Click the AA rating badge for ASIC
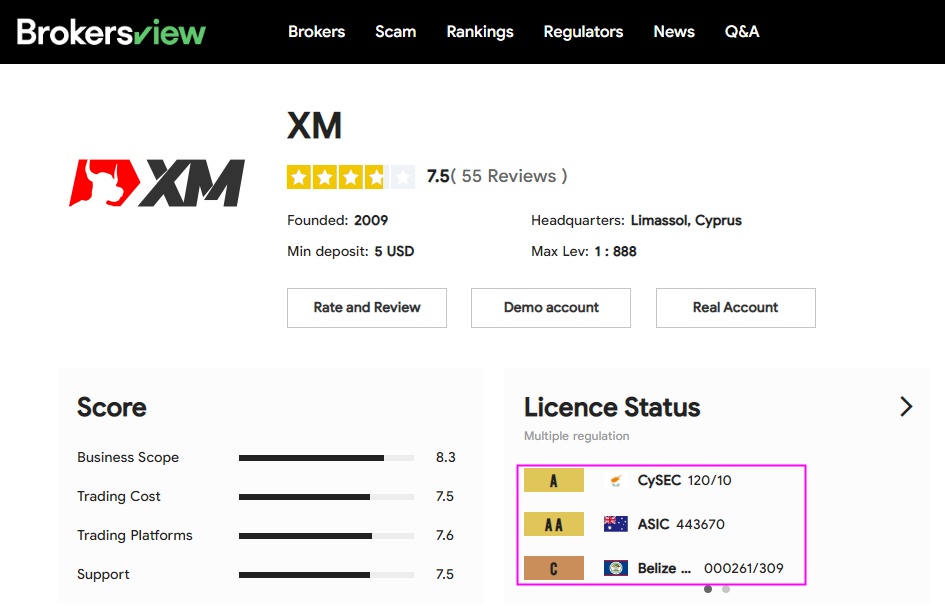 coord(554,524)
